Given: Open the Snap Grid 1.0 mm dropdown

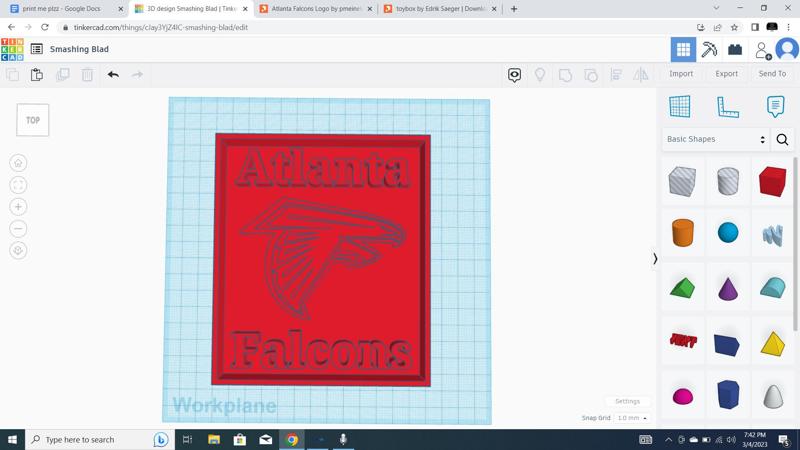Looking at the screenshot, I should [632, 418].
